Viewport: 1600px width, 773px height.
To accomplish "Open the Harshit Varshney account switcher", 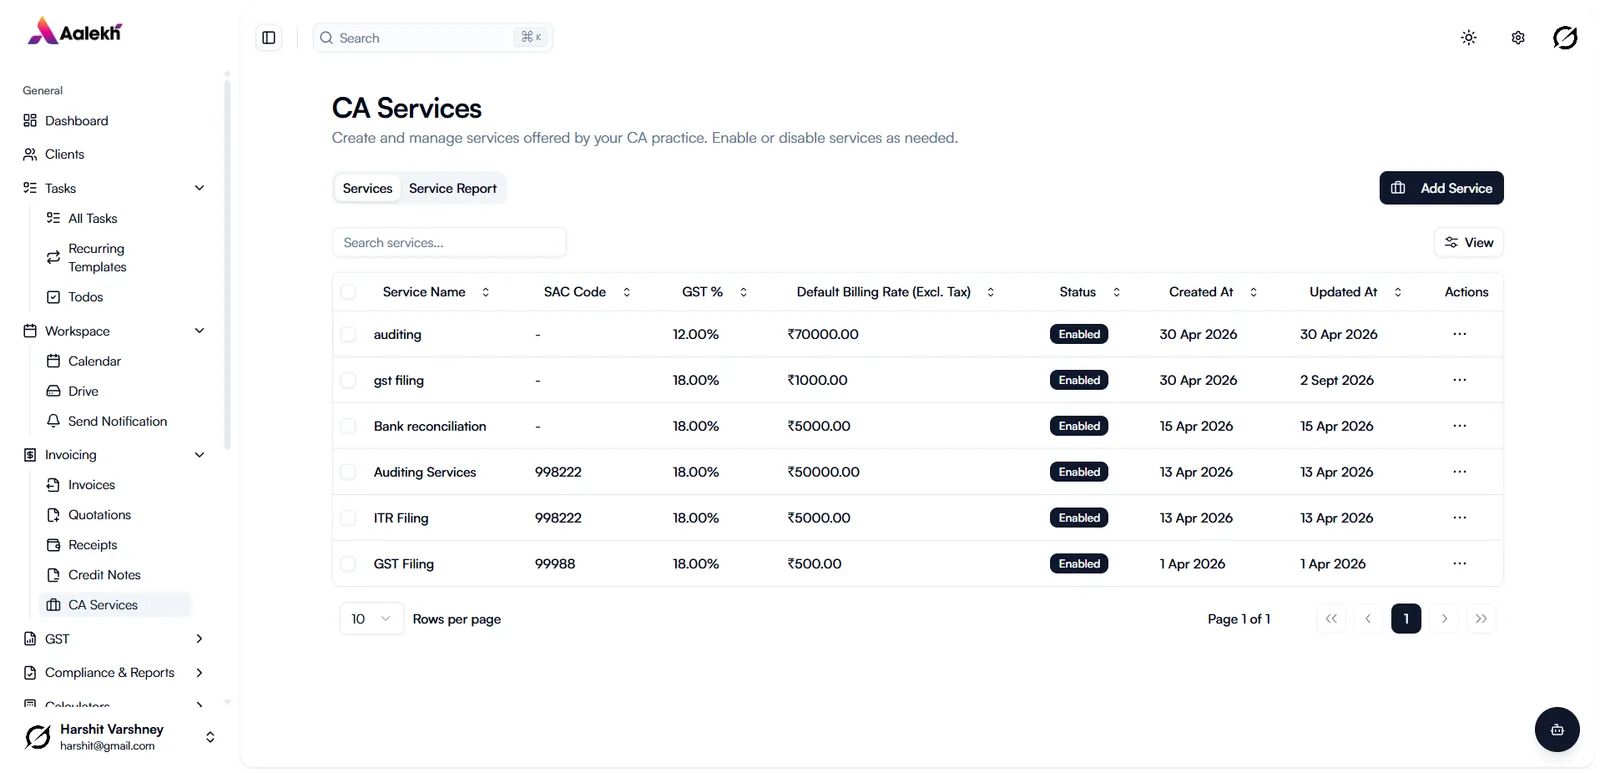I will 120,737.
